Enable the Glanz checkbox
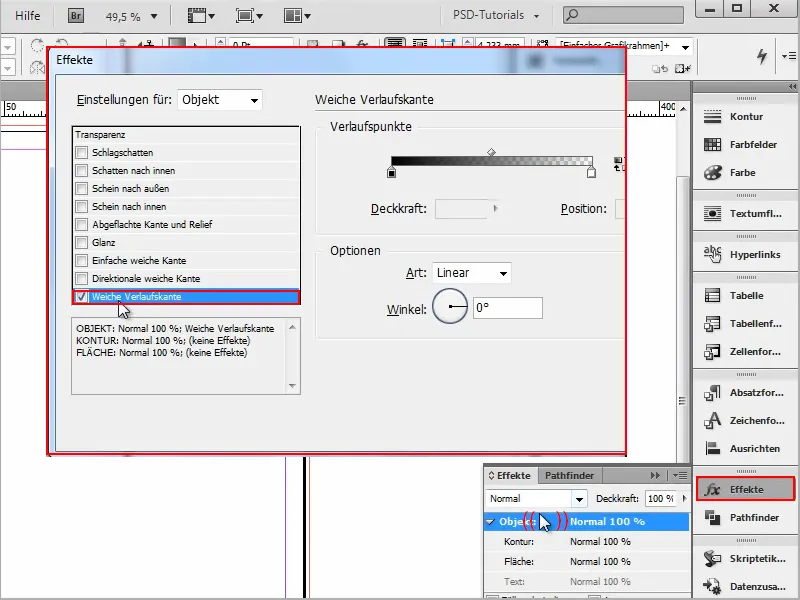This screenshot has height=600, width=800. [x=81, y=242]
